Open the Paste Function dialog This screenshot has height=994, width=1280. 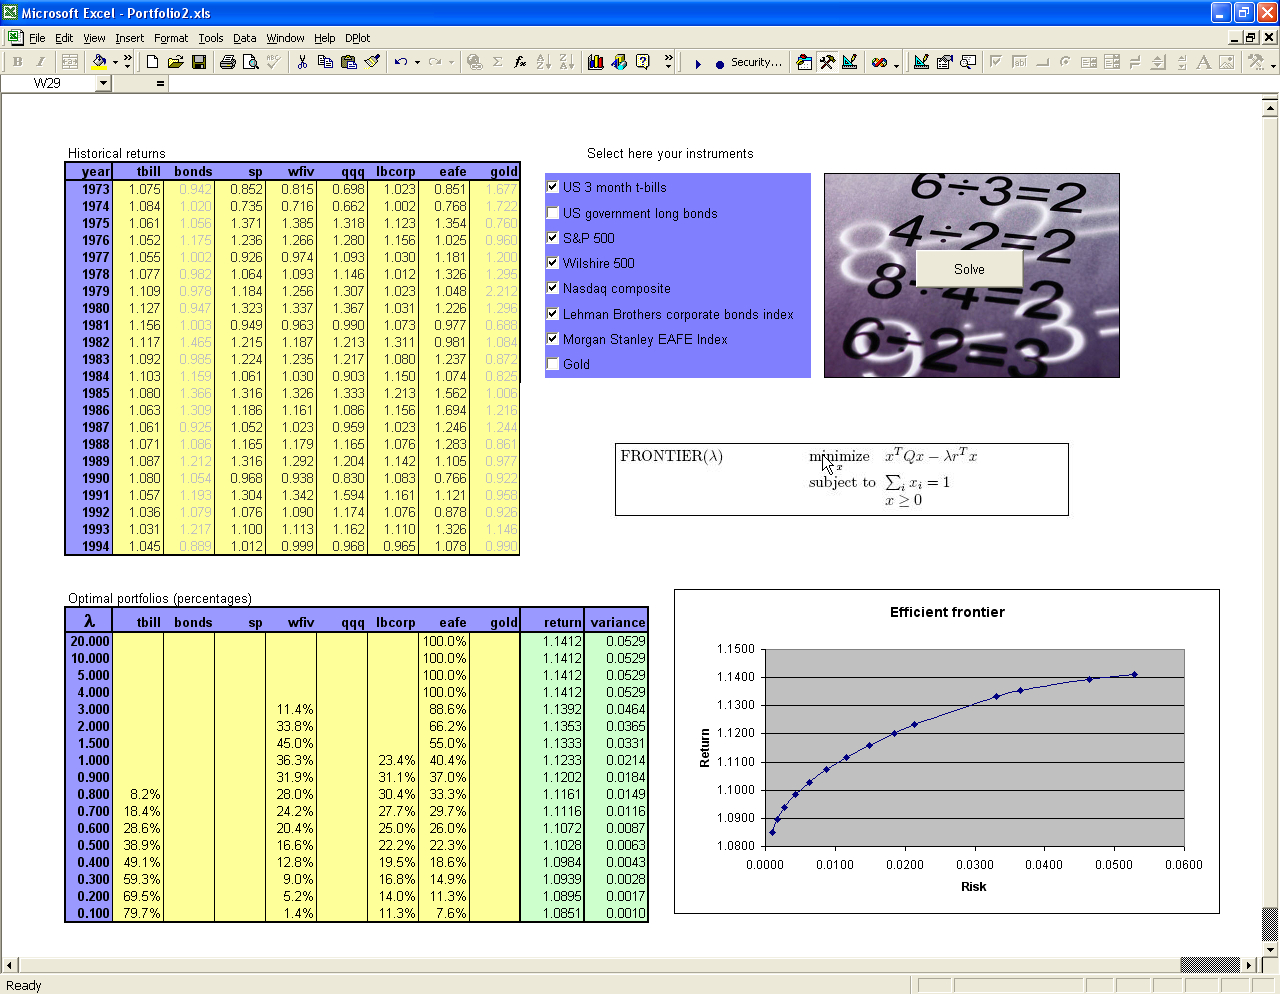[520, 61]
